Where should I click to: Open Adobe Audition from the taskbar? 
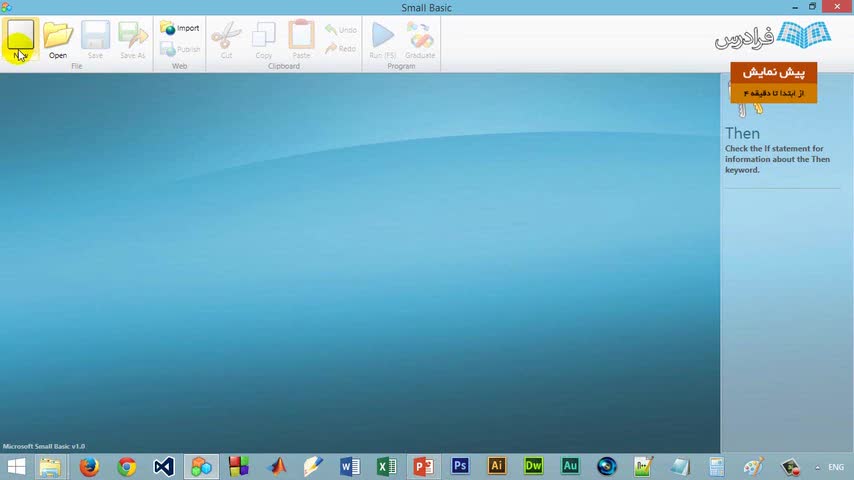click(570, 466)
